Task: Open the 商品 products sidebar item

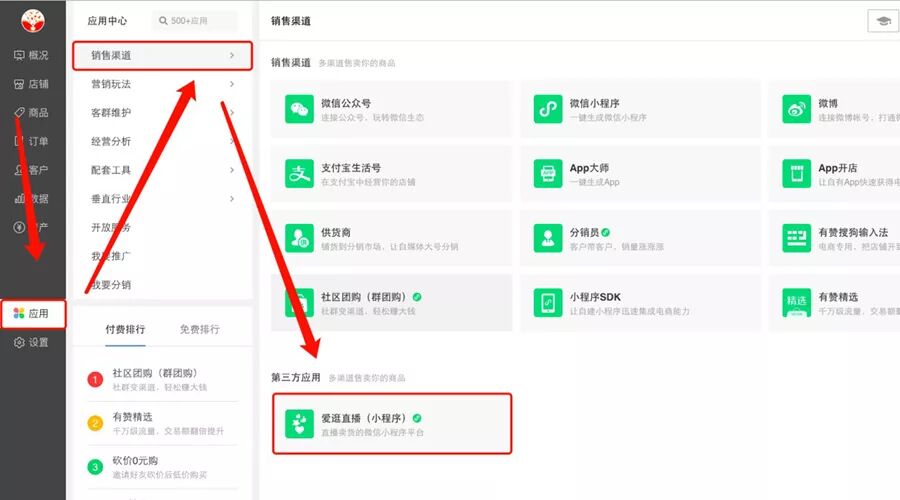Action: pos(32,113)
